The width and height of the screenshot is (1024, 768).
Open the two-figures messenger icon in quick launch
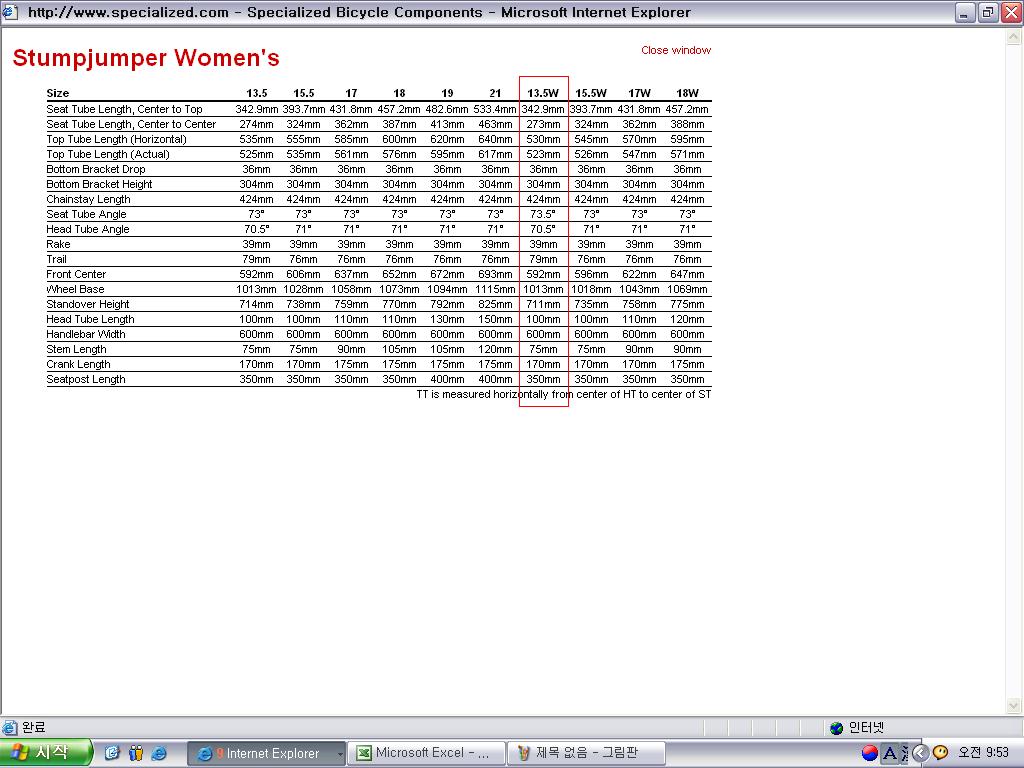136,753
